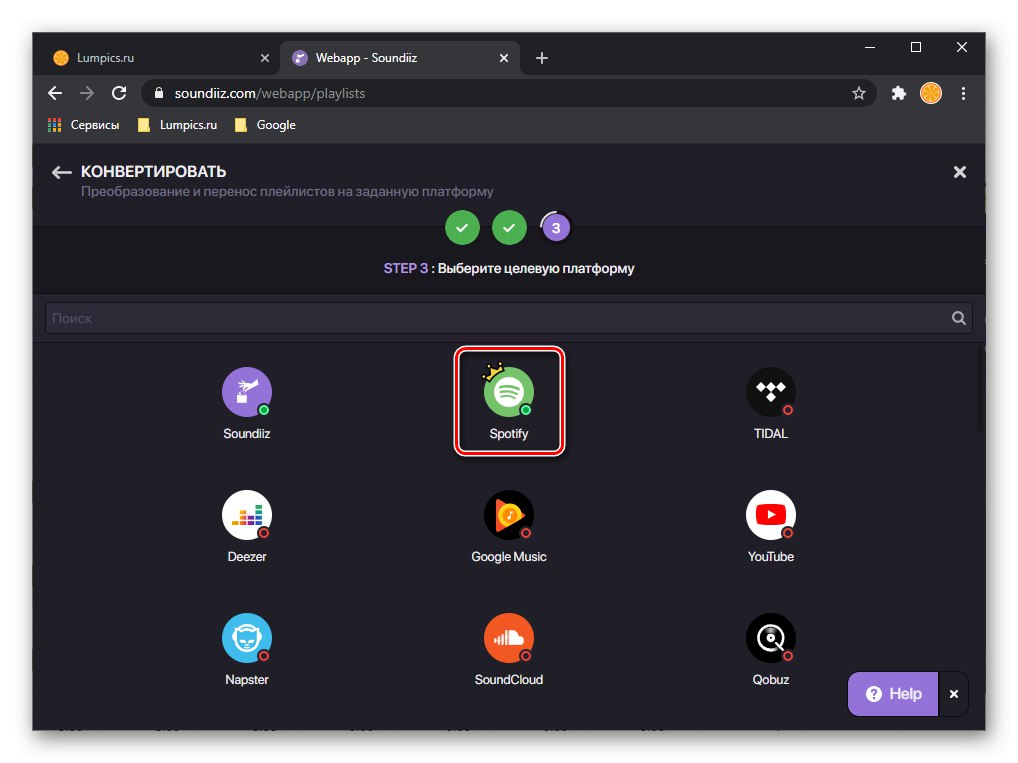
Task: Click the platform list scrollbar
Action: pyautogui.click(x=980, y=390)
